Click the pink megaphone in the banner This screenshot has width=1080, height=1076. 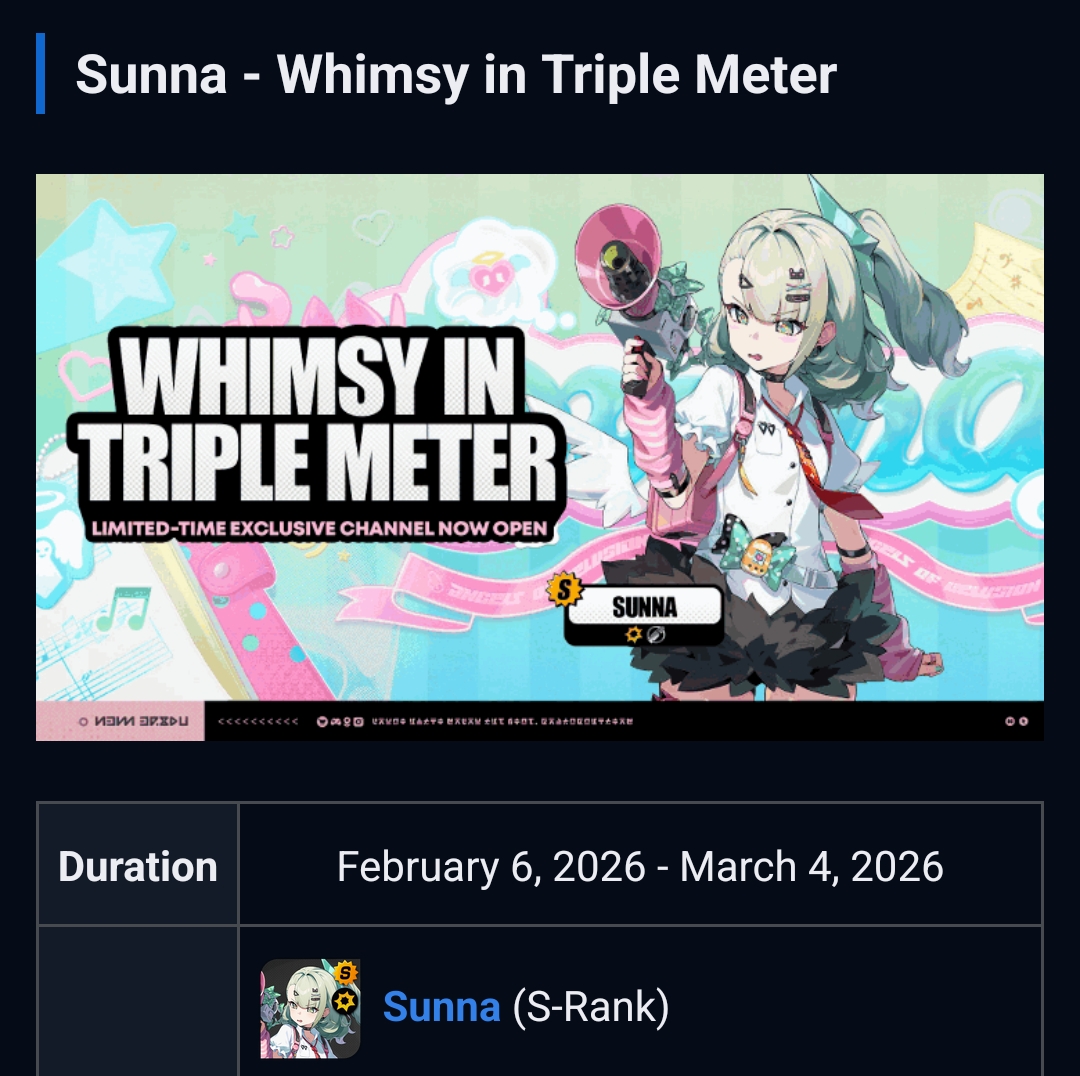click(x=618, y=262)
